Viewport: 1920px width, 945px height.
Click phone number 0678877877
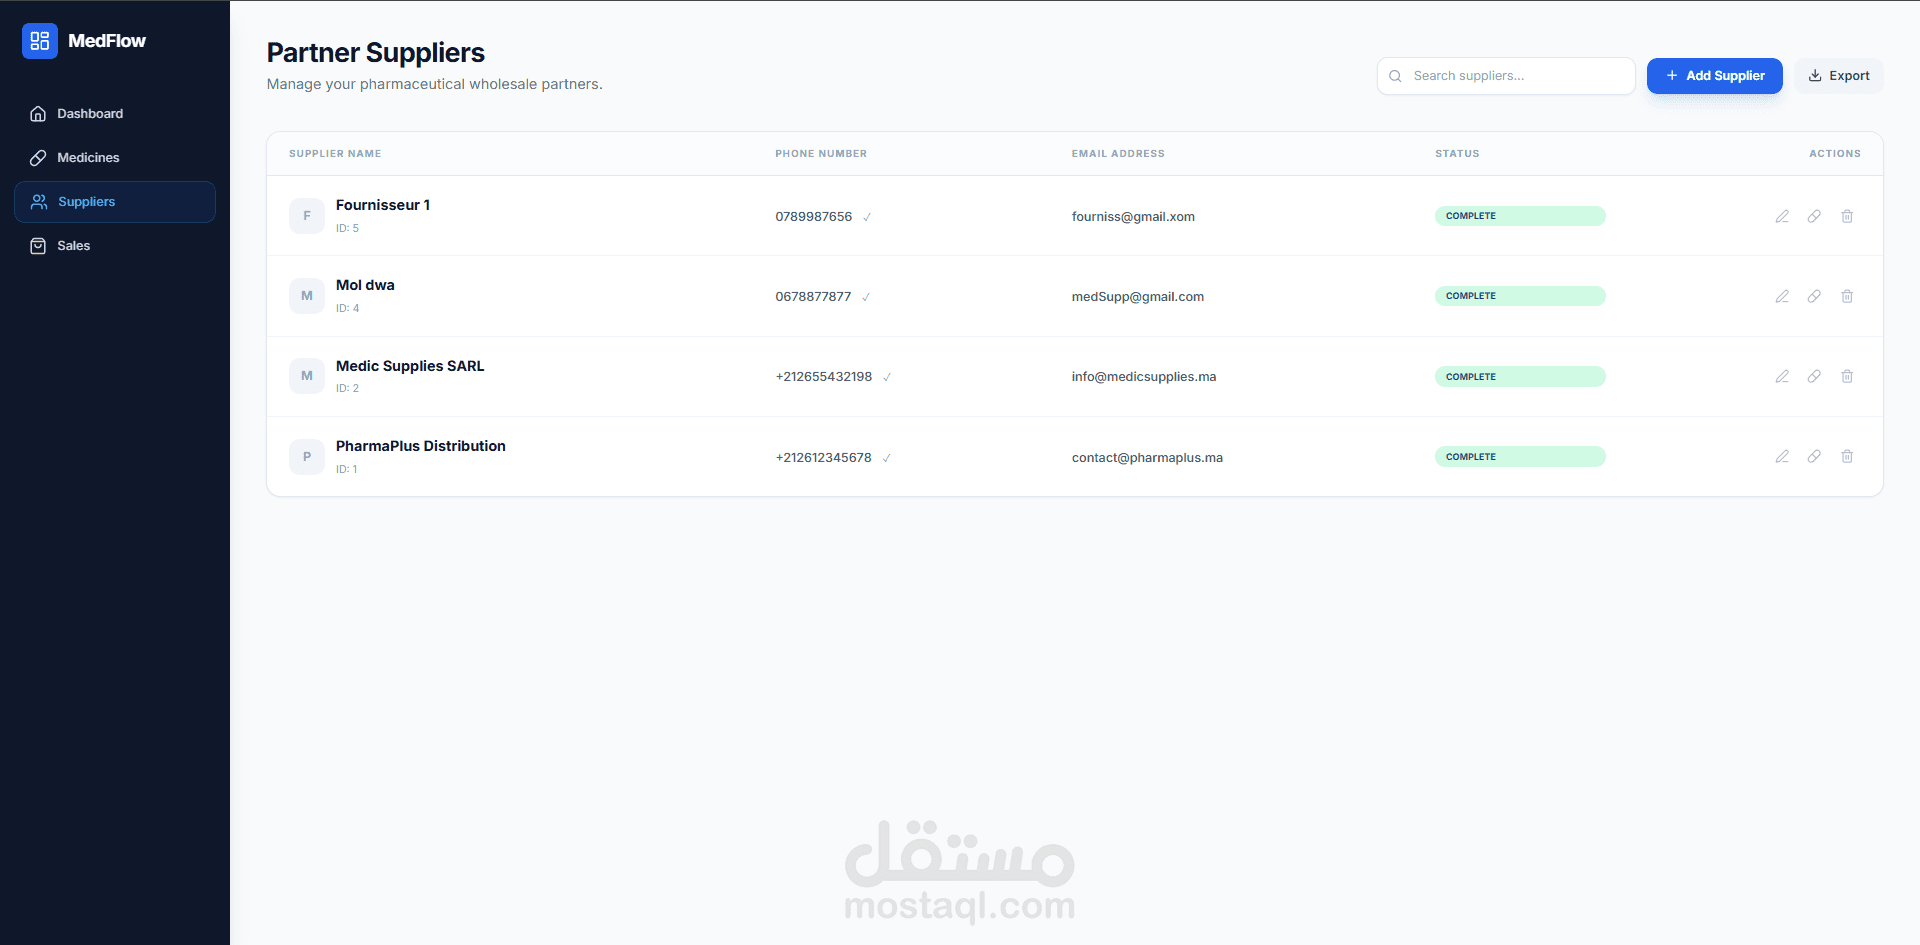click(814, 297)
